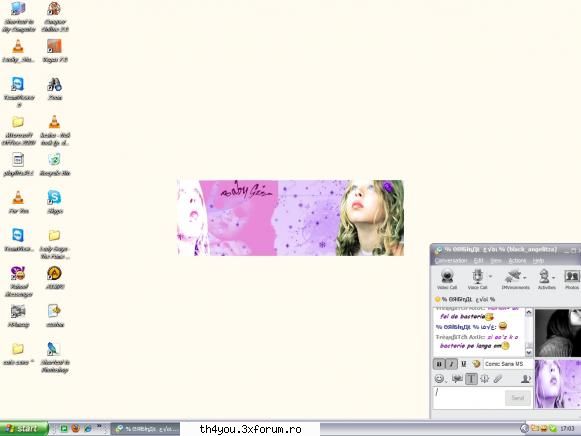
Task: Select the TeamViewer 6 desktop icon
Action: pos(18,92)
